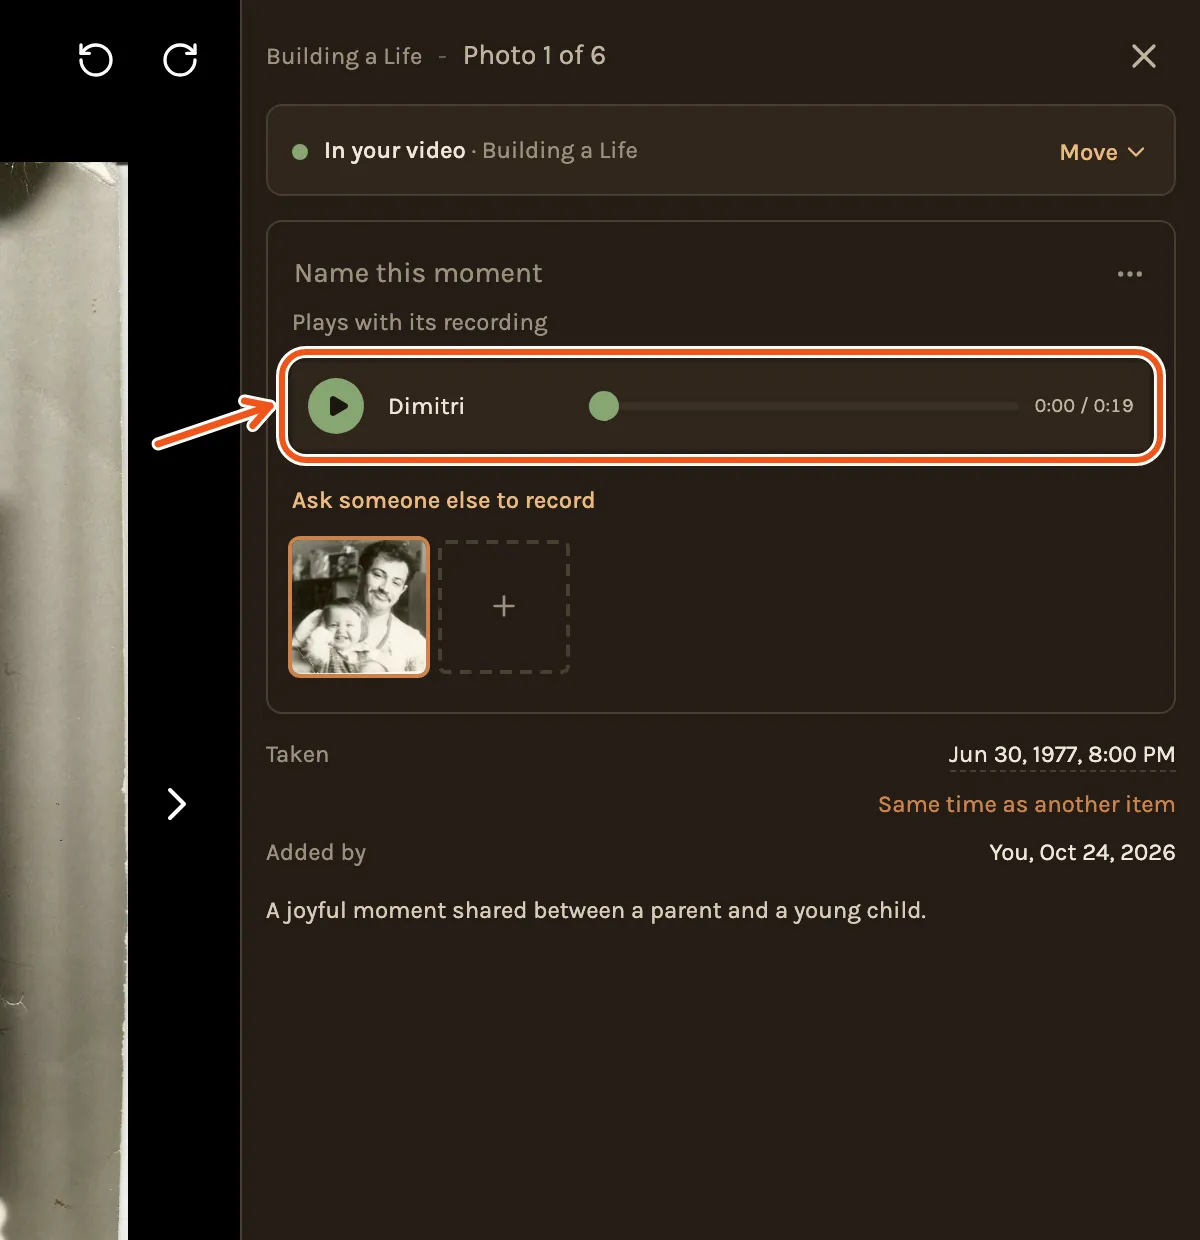The height and width of the screenshot is (1240, 1200).
Task: Rotate photo clockwise
Action: [180, 60]
